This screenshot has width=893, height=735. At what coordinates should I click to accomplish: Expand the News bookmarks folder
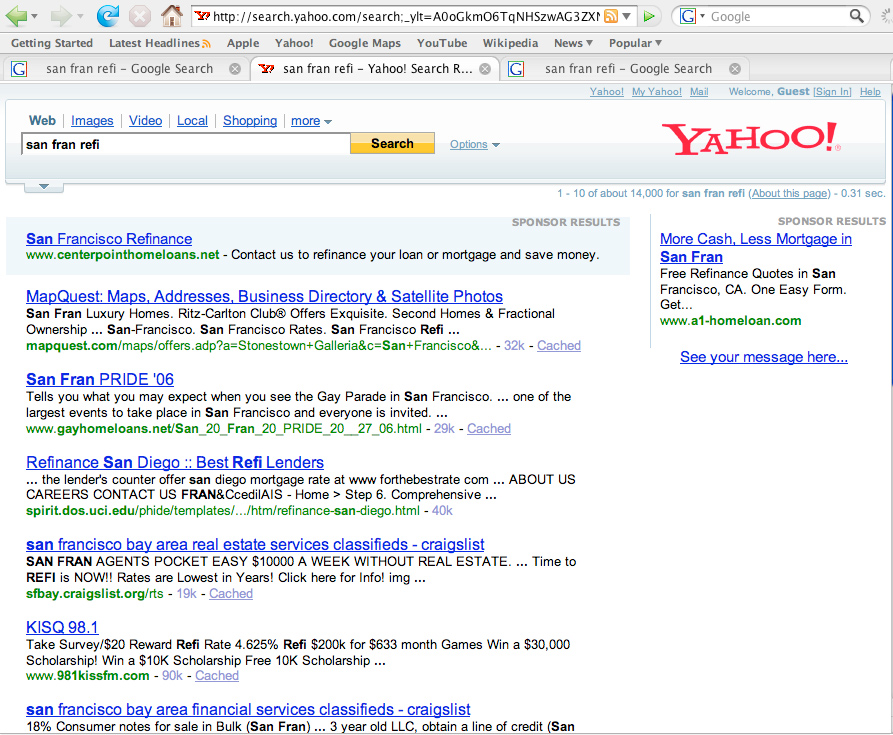pyautogui.click(x=574, y=43)
